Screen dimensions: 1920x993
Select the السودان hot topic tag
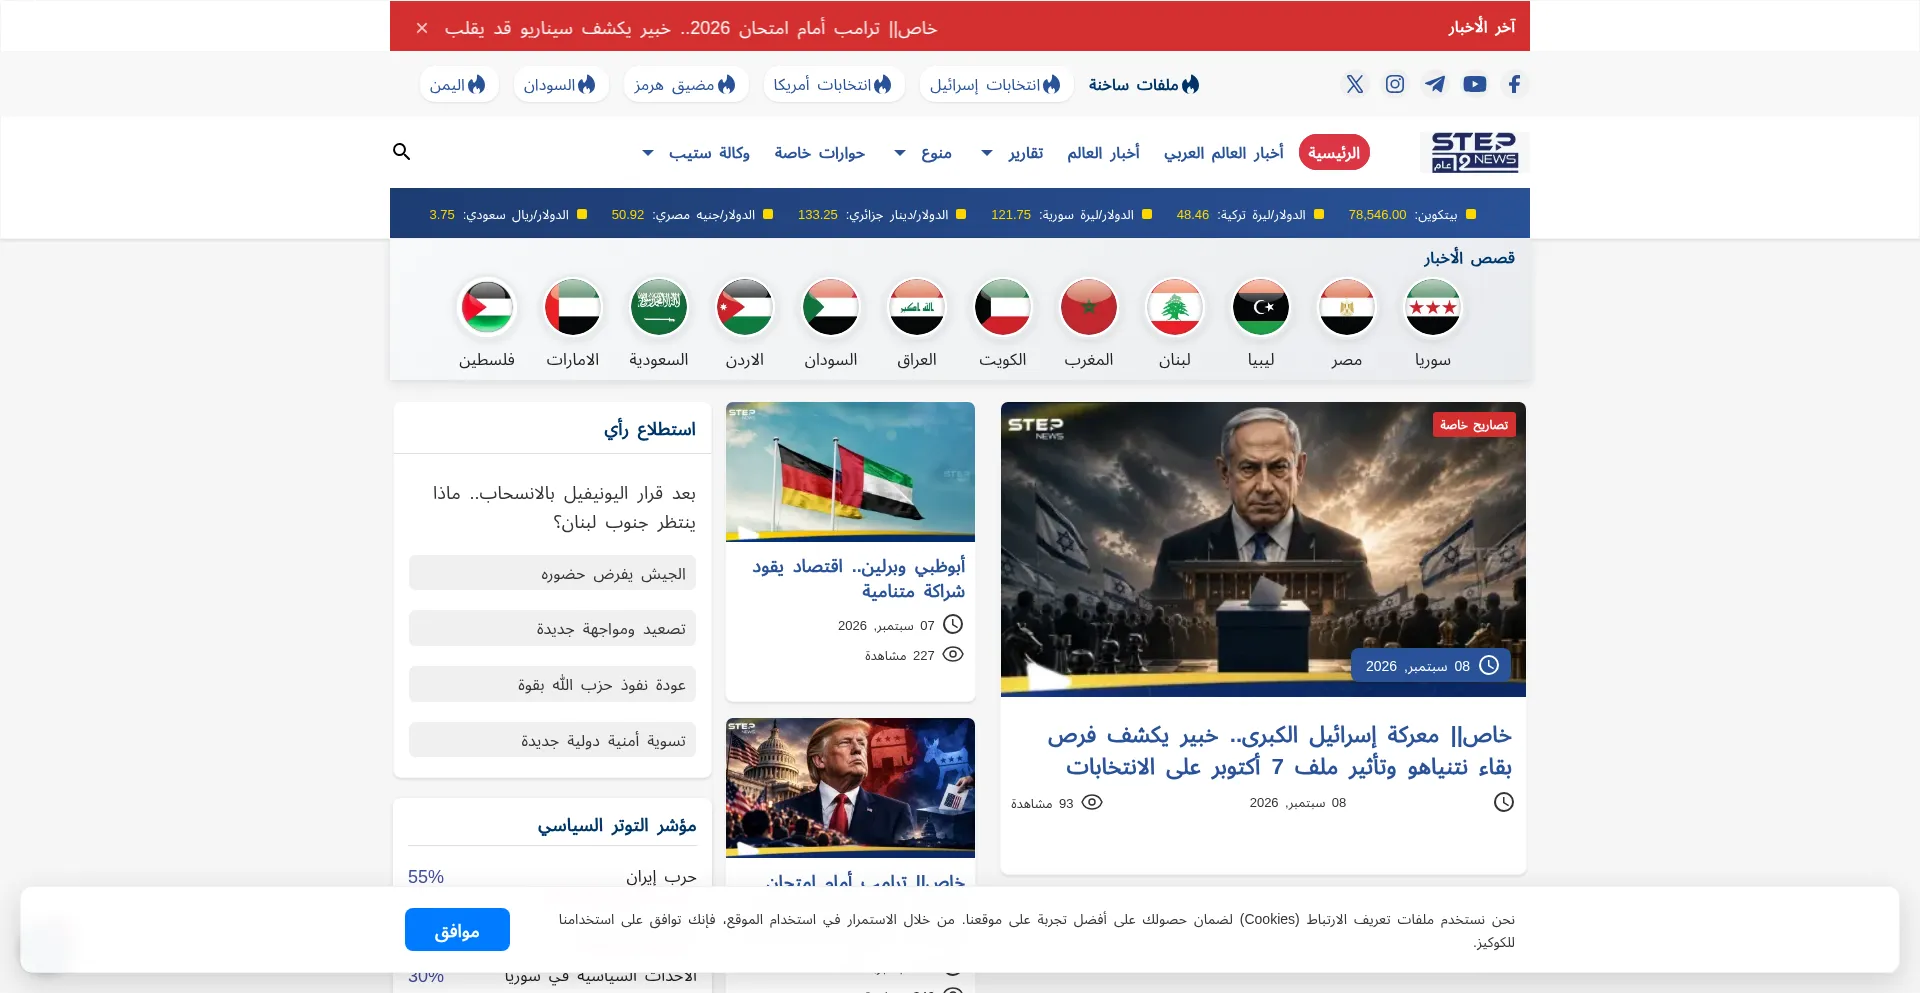pyautogui.click(x=561, y=85)
